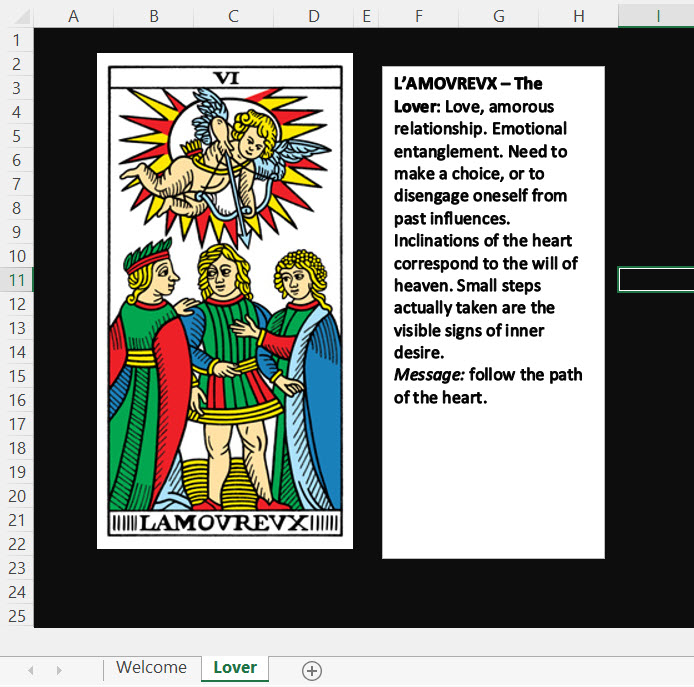Screen dimensions: 694x687
Task: Select row 10 header
Action: pos(17,256)
